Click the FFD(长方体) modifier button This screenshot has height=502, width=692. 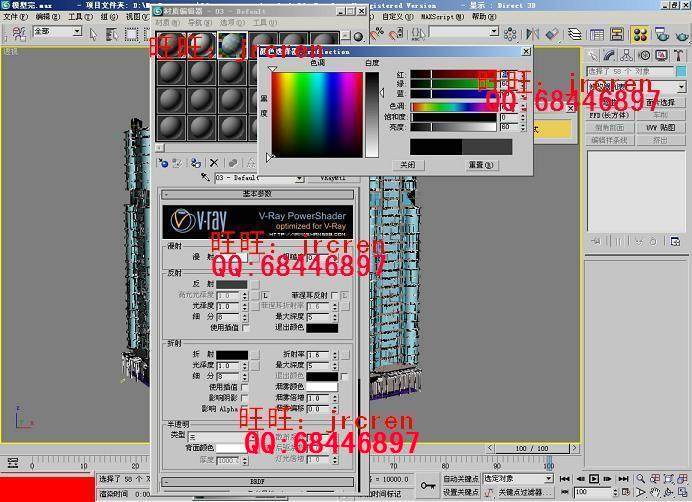[x=609, y=115]
